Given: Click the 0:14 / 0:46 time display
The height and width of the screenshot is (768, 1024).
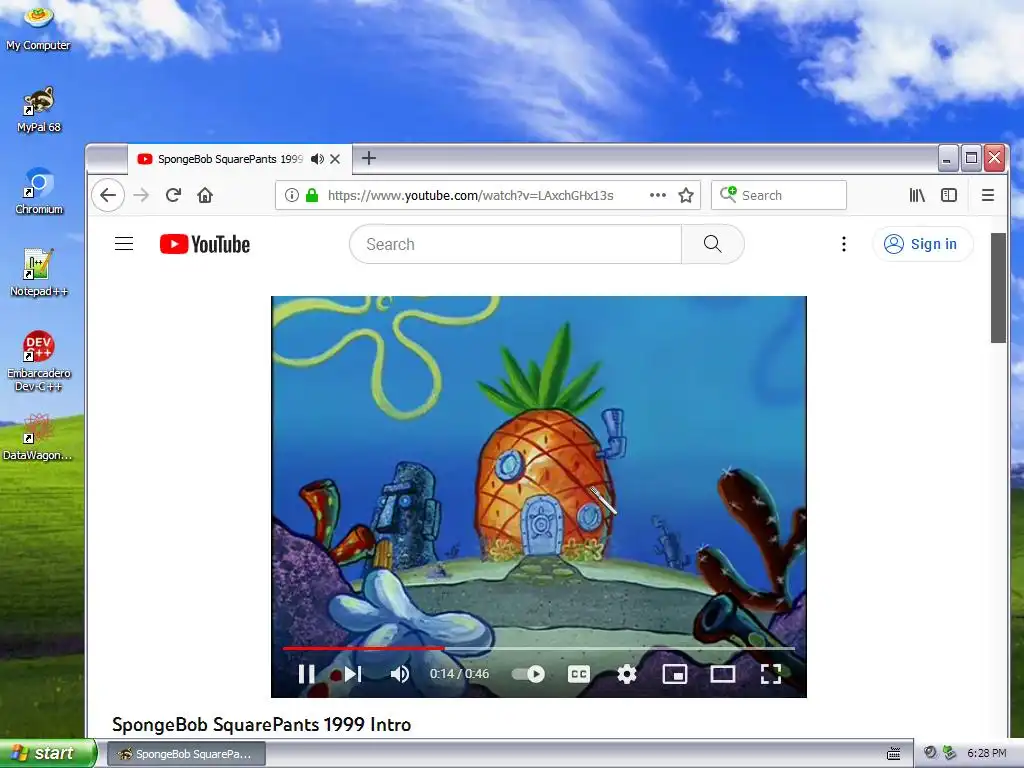Looking at the screenshot, I should pyautogui.click(x=459, y=673).
